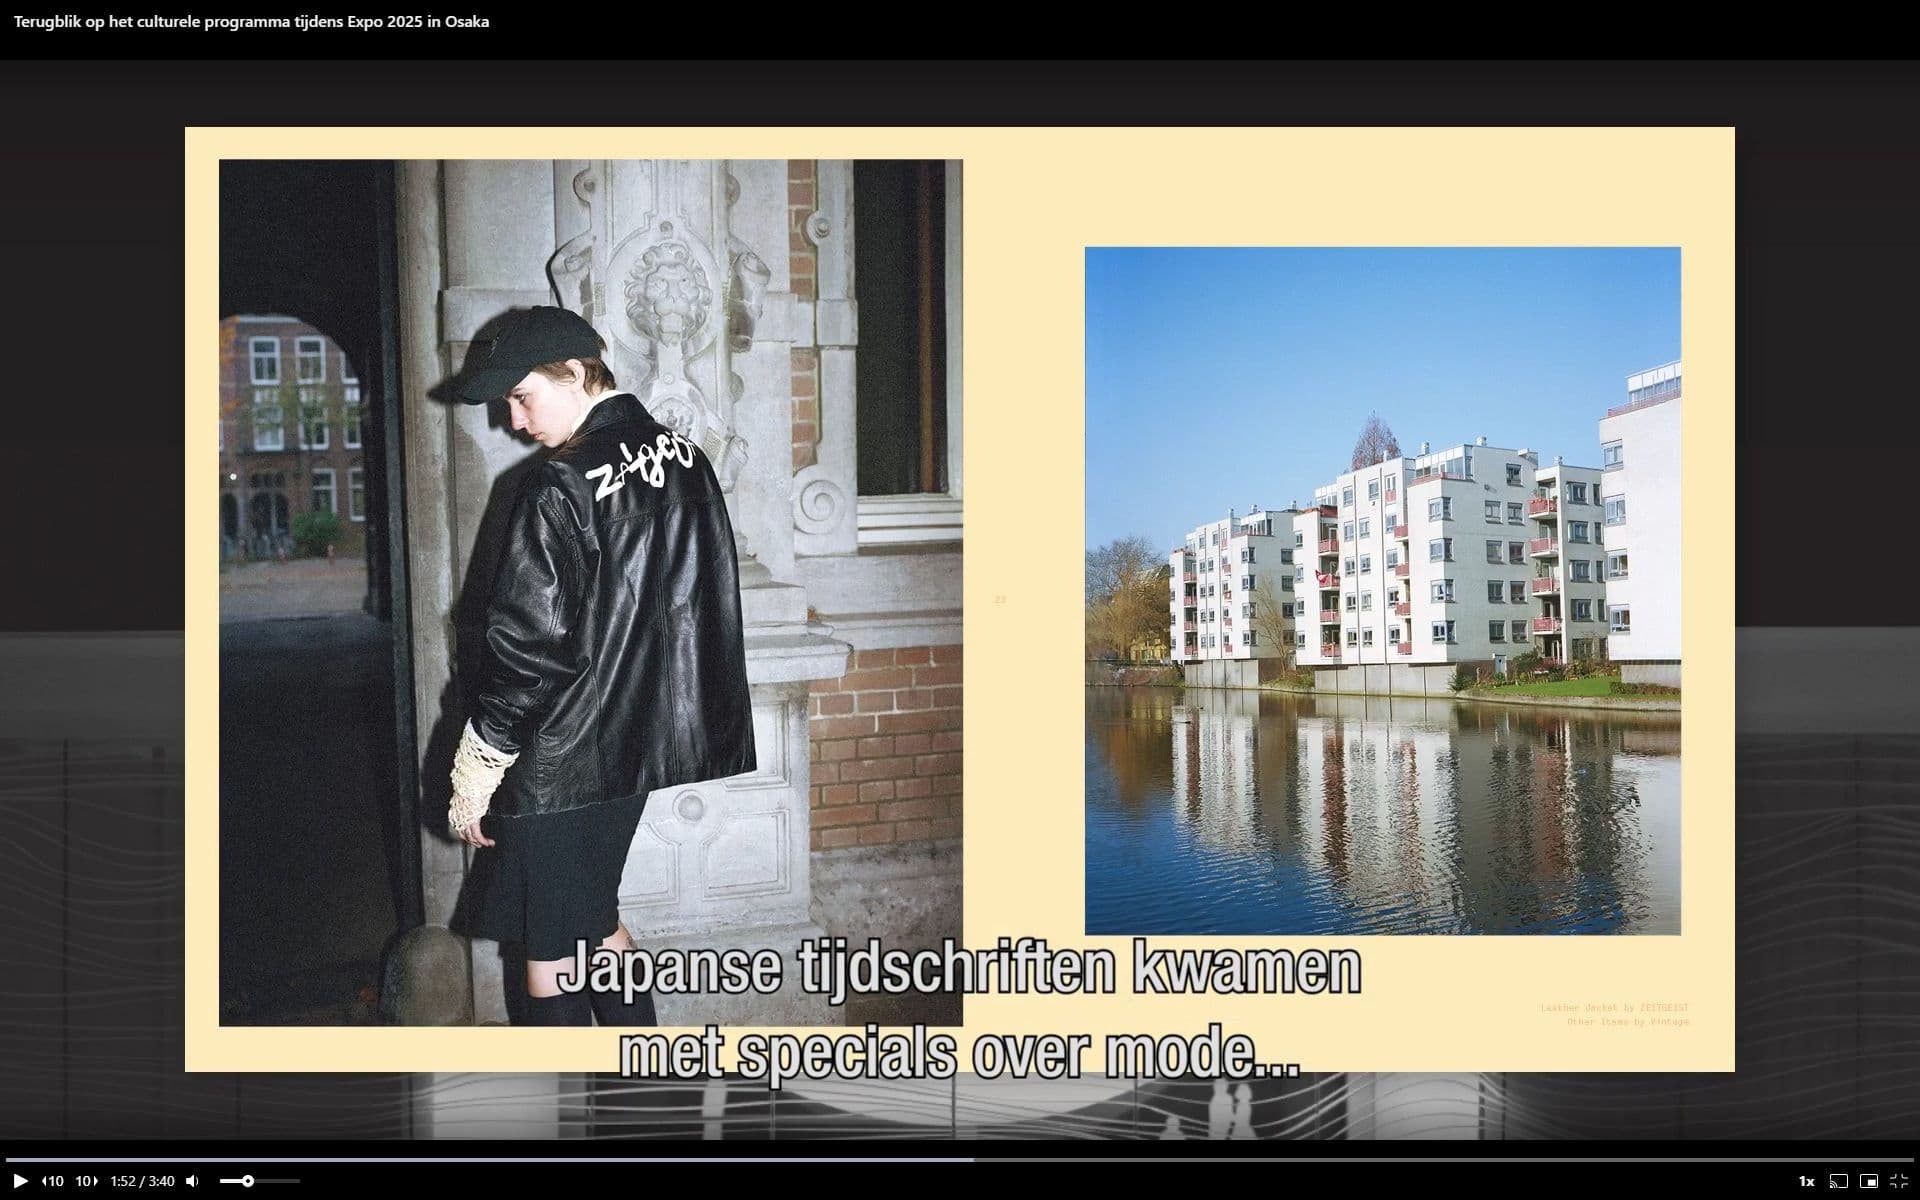Click the volume slider handle
Screen dimensions: 1920x1200
coord(248,1181)
